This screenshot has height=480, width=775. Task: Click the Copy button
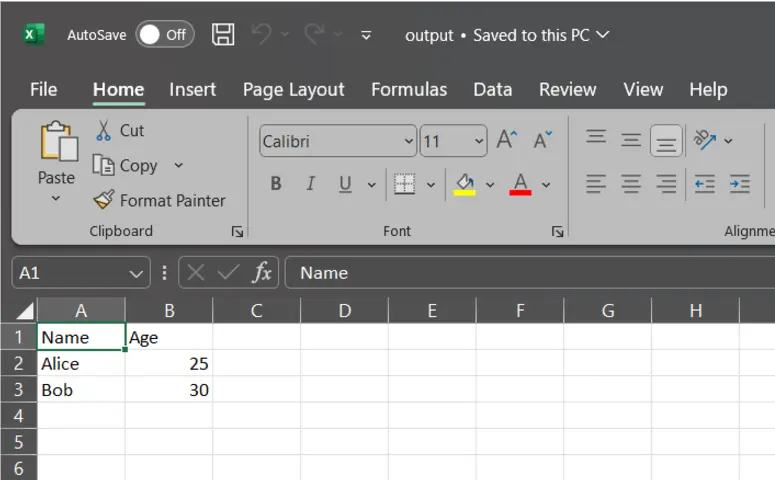(126, 166)
